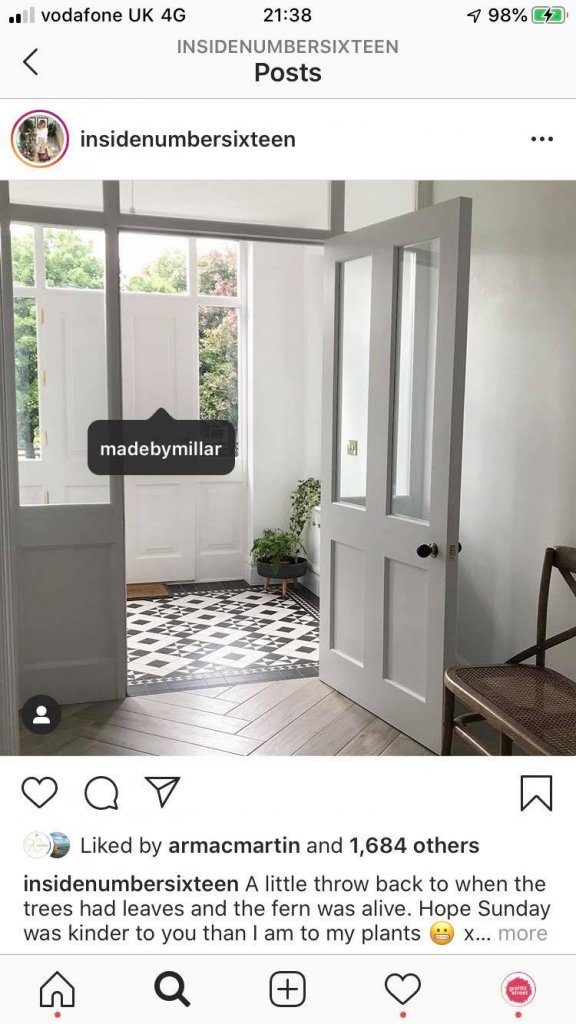
Task: Tap the back arrow at top left
Action: (x=30, y=61)
